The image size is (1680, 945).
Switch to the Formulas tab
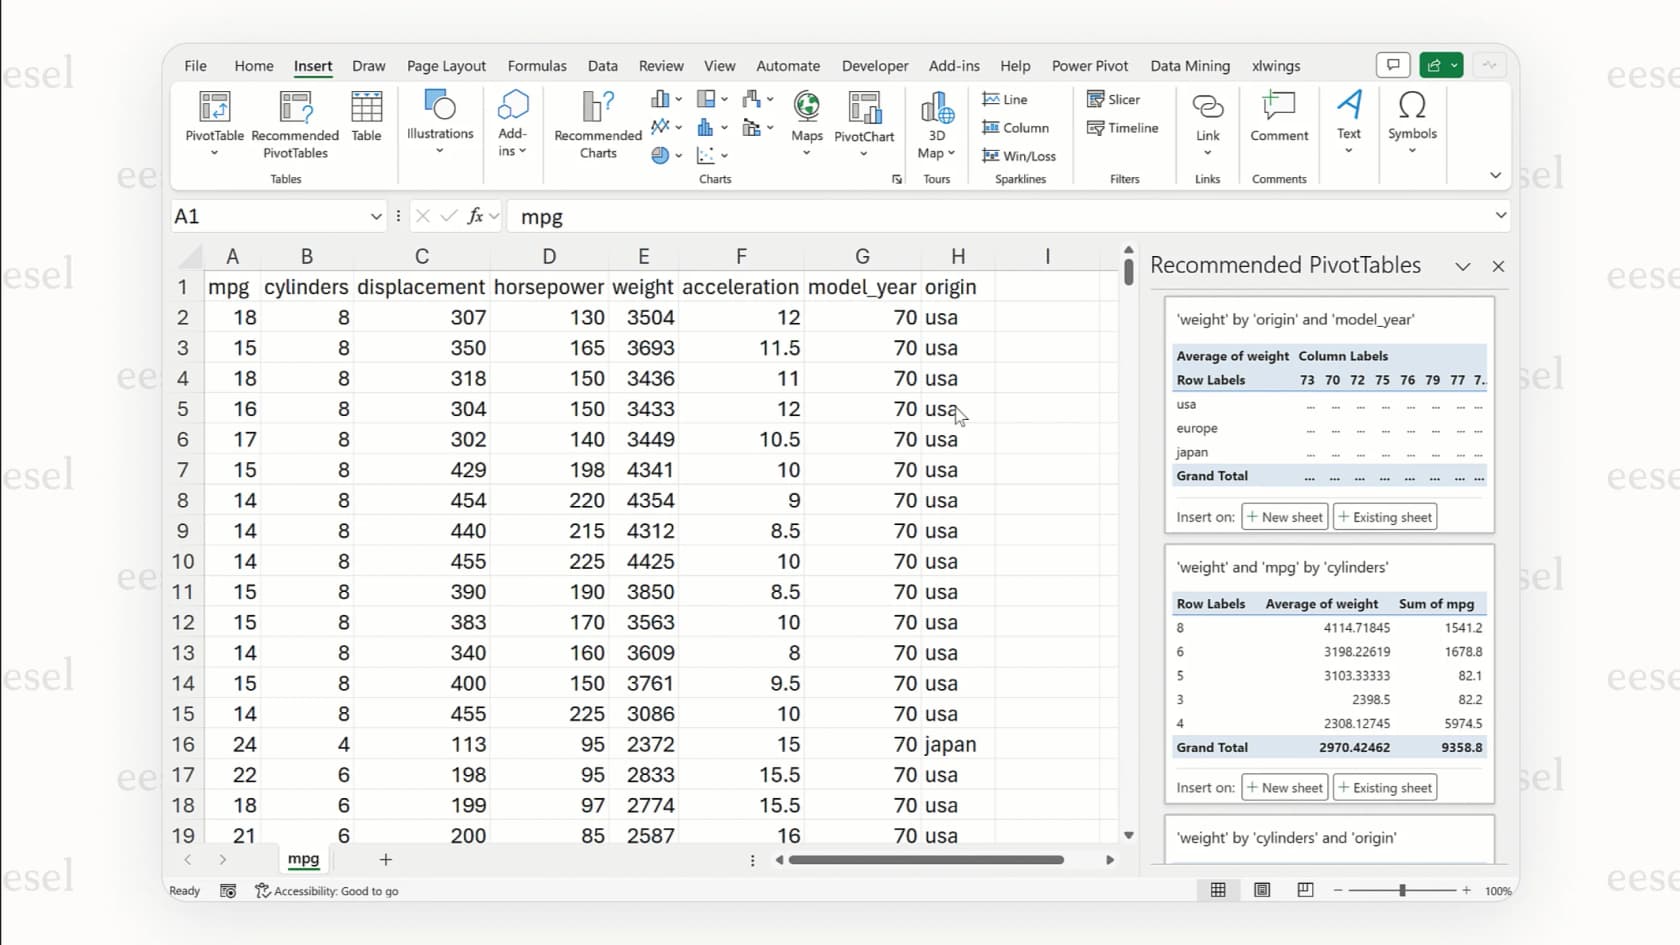(x=537, y=66)
